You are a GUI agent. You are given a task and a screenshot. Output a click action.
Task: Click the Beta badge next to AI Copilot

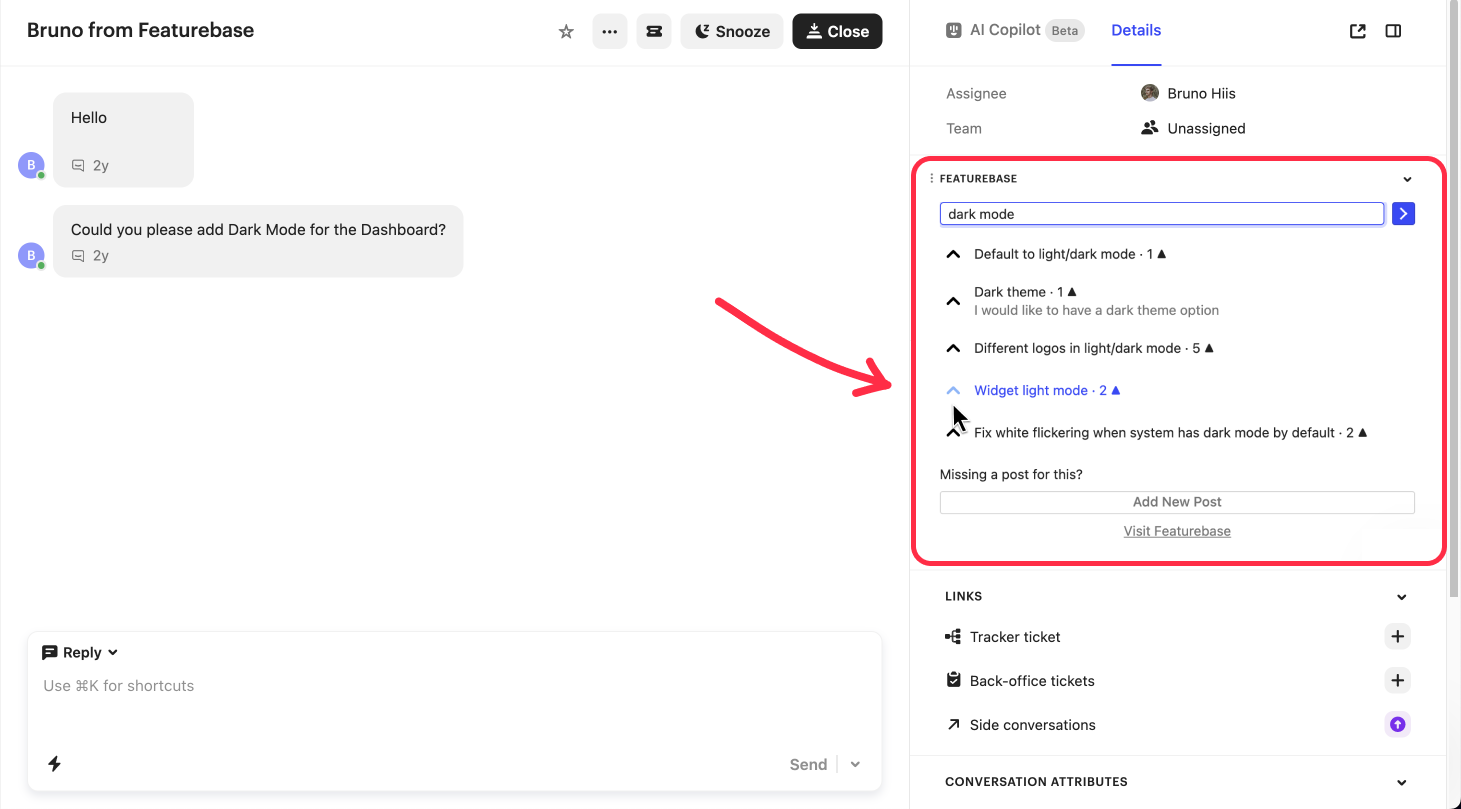pyautogui.click(x=1065, y=31)
